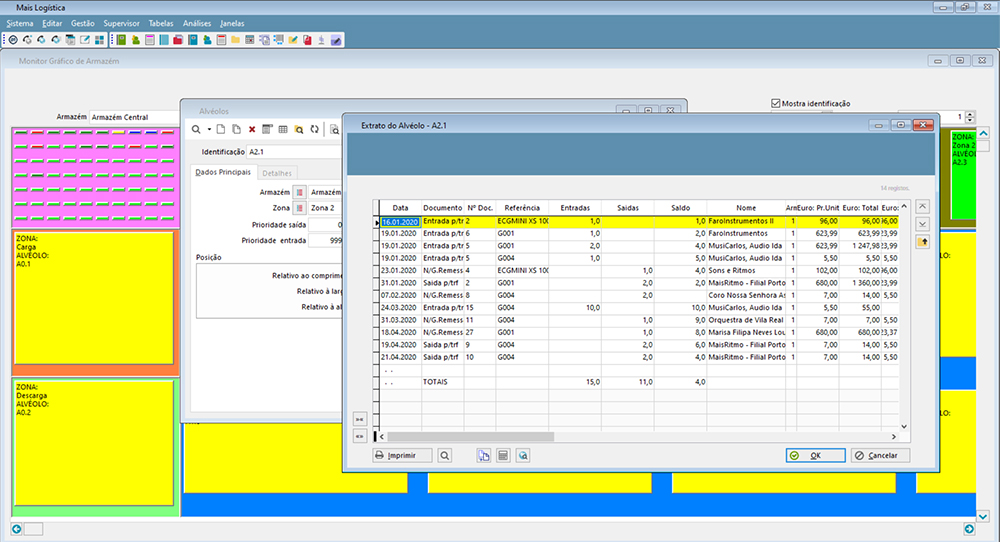Screen dimensions: 1000x542
Task: Click the yellow up-arrow icon beside grid
Action: pos(923,242)
